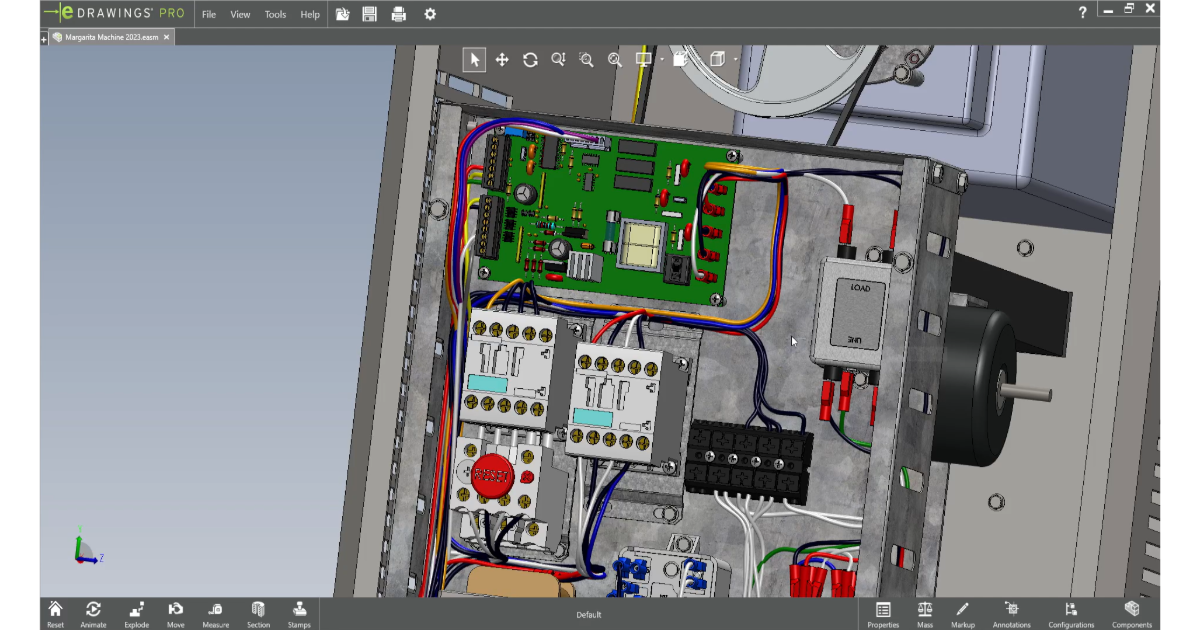The width and height of the screenshot is (1200, 630).
Task: Open the Tools menu
Action: click(x=274, y=14)
